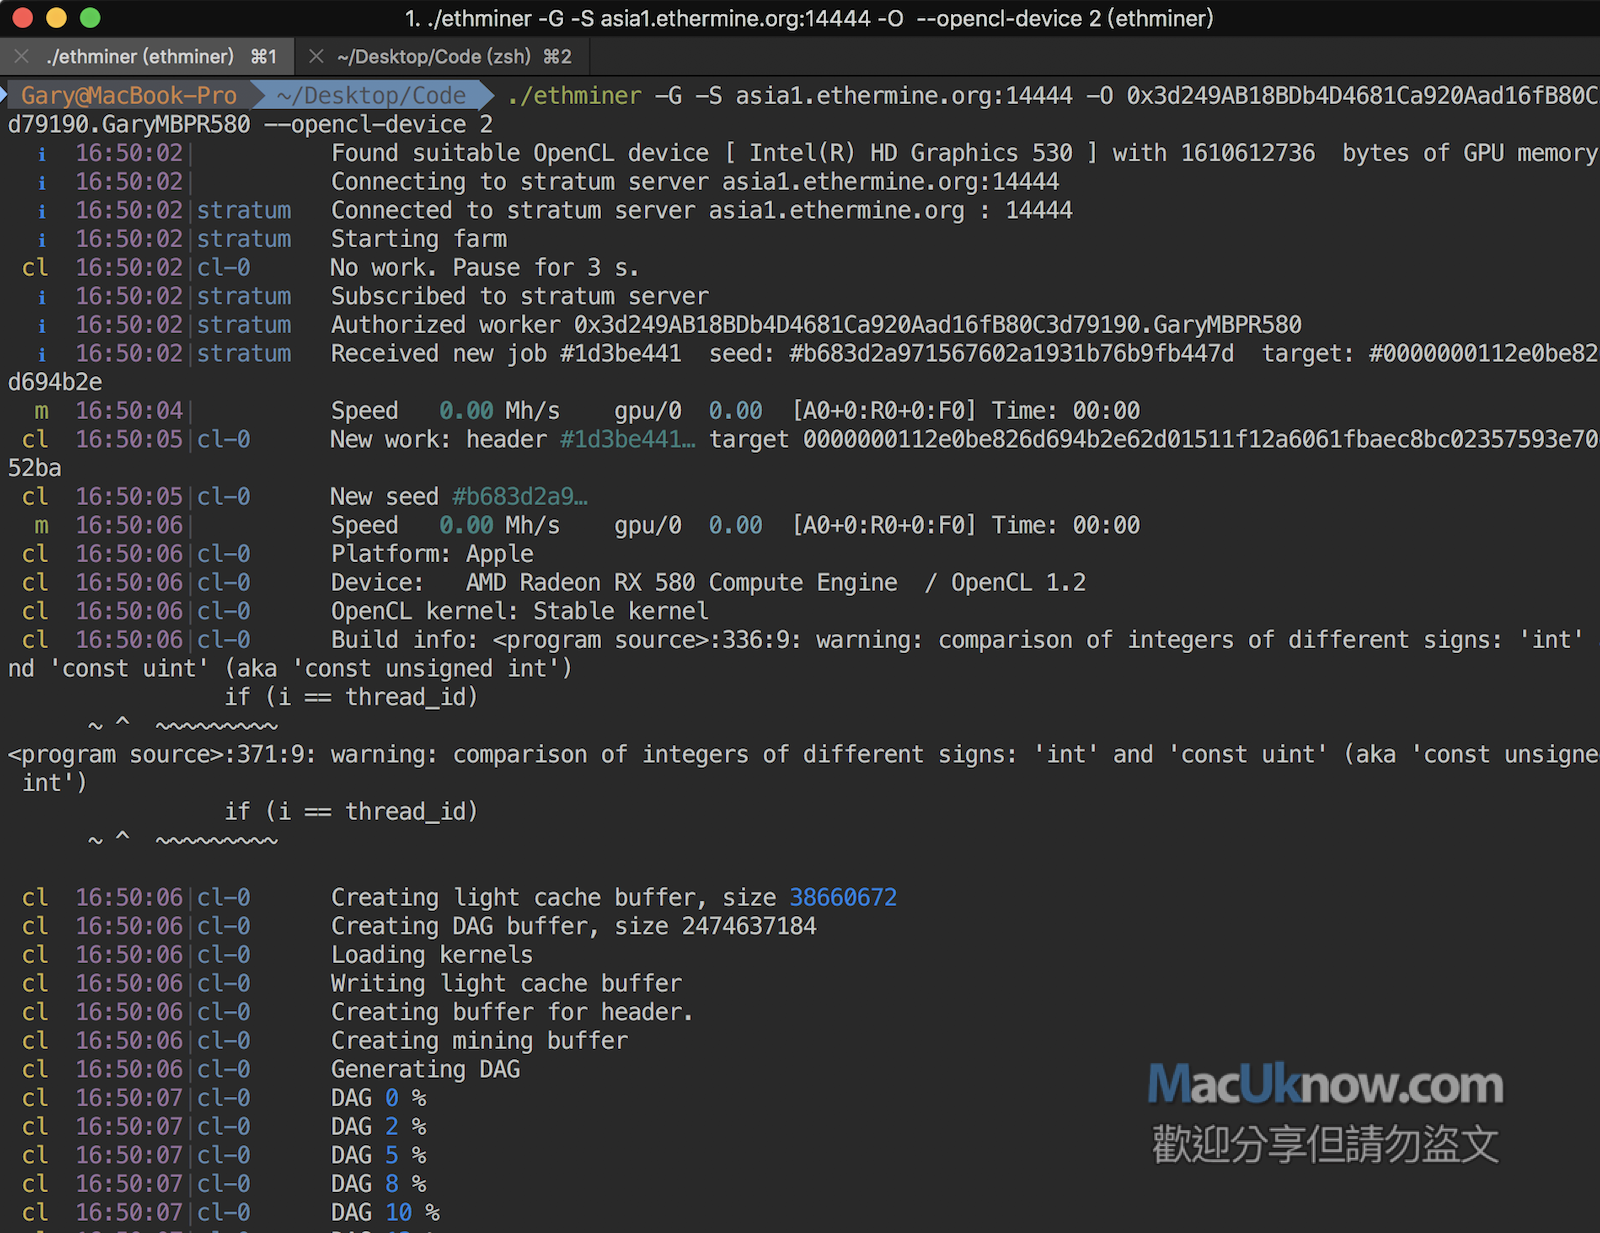Click the green fullscreen window button
This screenshot has width=1600, height=1233.
pos(90,18)
